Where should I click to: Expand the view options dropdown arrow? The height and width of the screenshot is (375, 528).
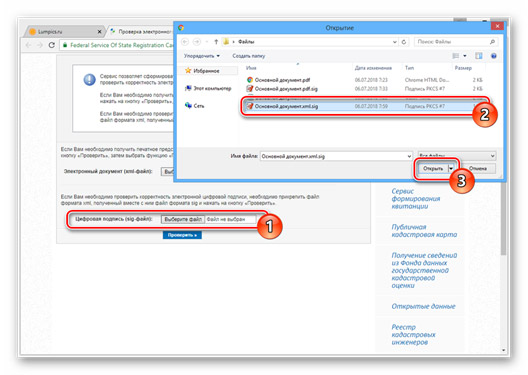point(465,56)
